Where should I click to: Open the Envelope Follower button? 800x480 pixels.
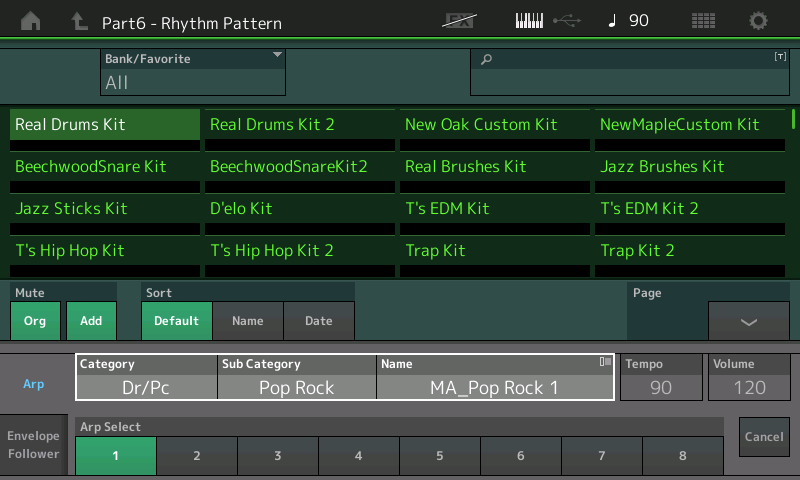click(x=33, y=446)
